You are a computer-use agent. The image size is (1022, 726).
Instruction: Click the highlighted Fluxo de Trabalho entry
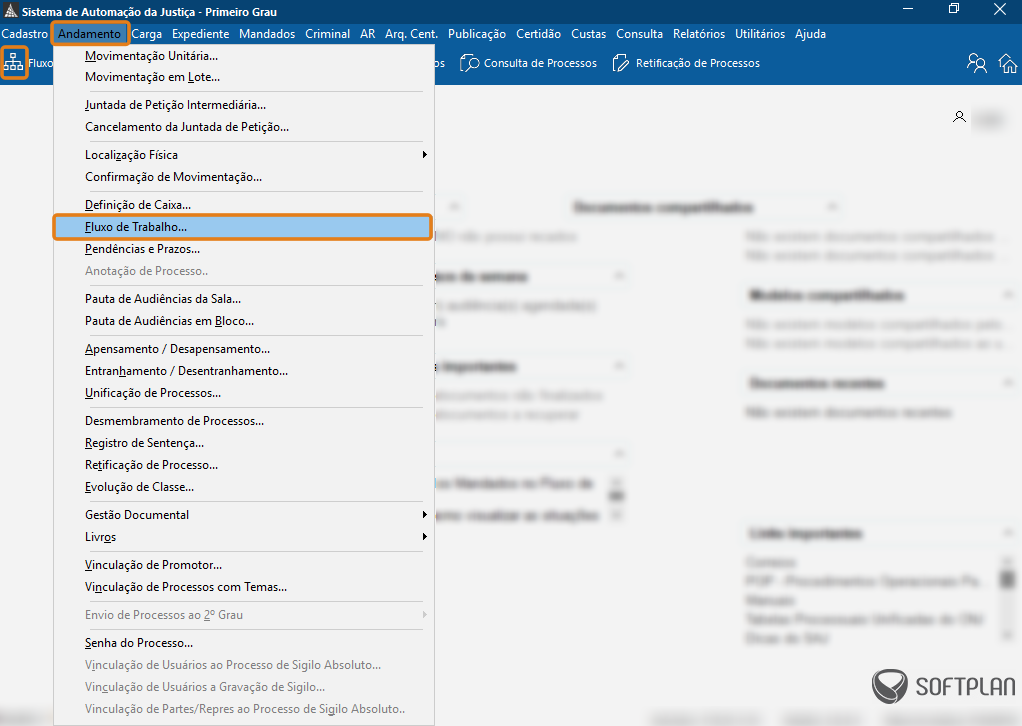(x=244, y=227)
